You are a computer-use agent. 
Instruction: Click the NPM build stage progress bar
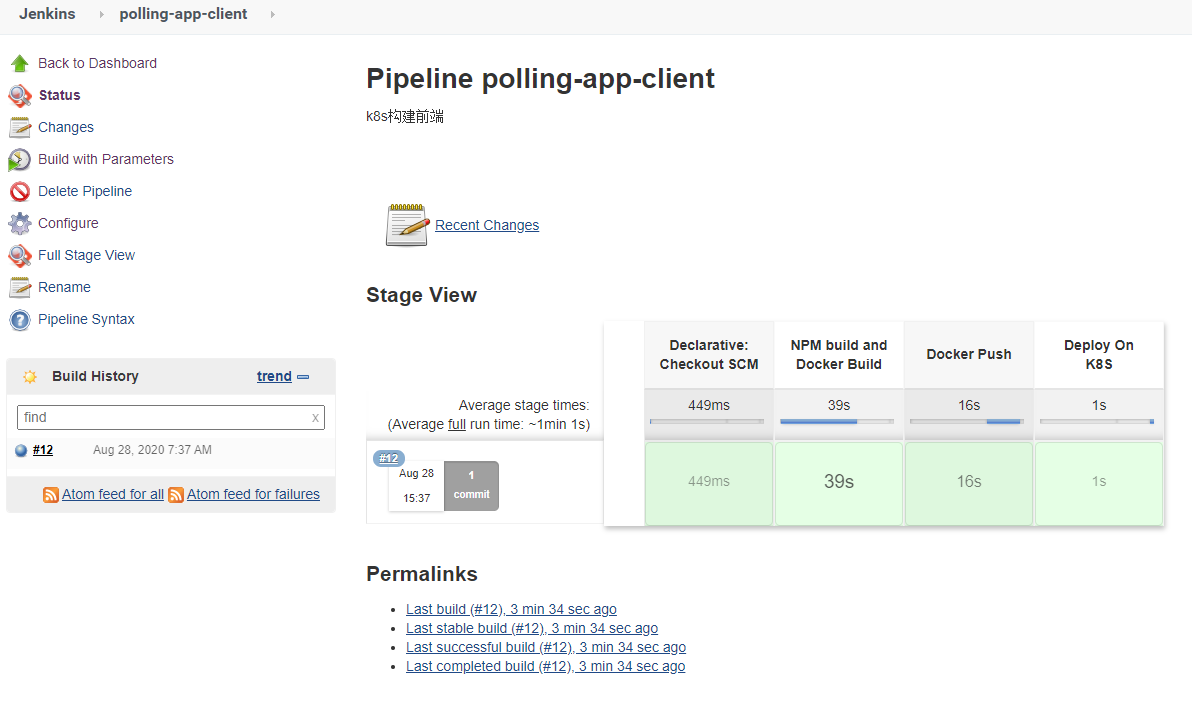pos(838,422)
